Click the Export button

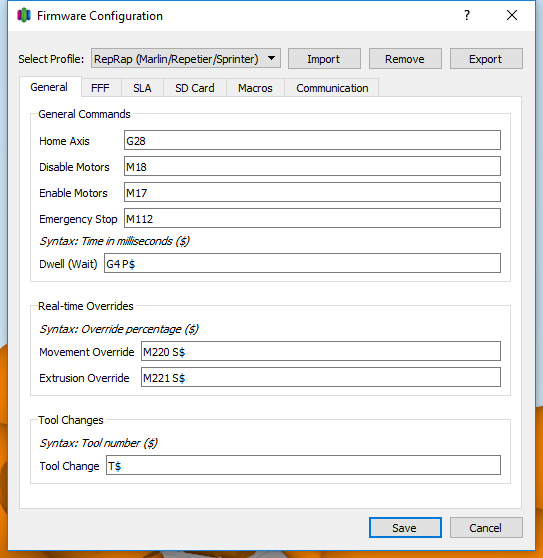click(486, 59)
